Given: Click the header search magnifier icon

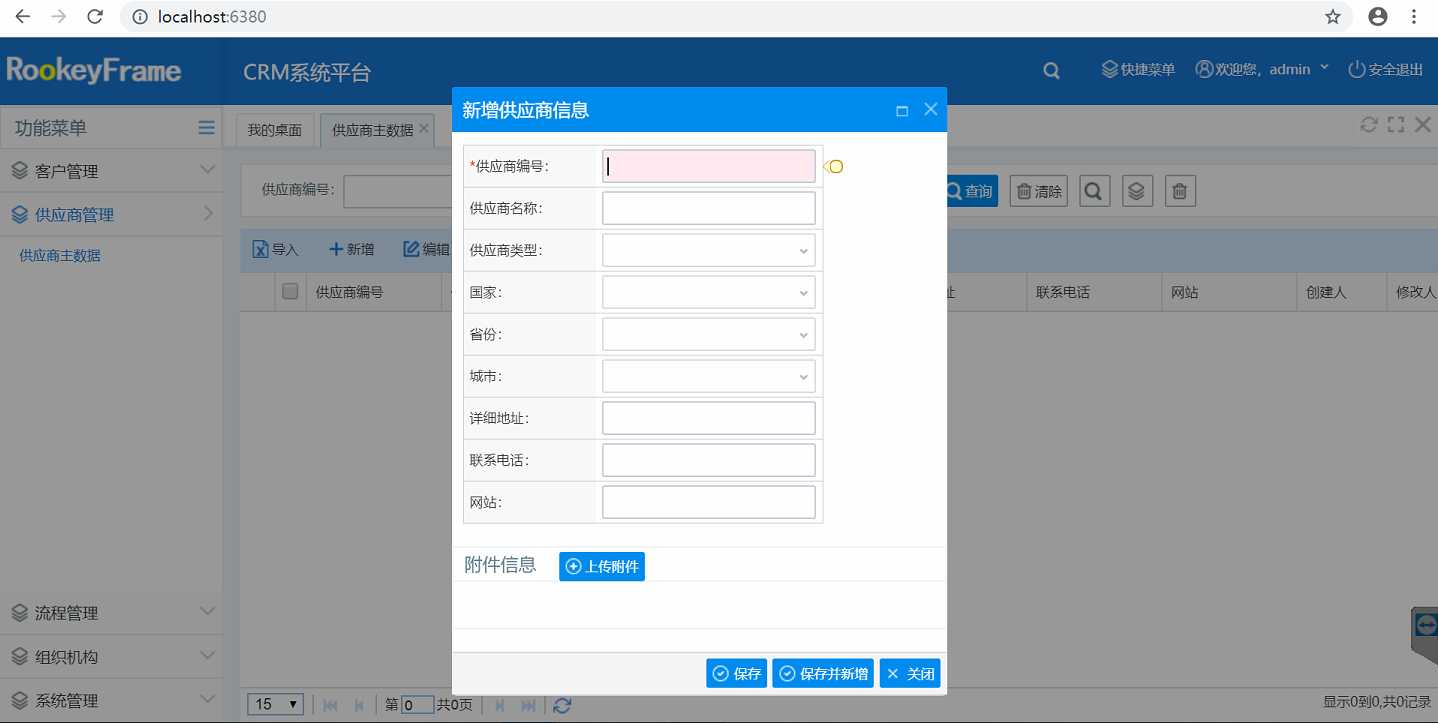Looking at the screenshot, I should point(1051,71).
